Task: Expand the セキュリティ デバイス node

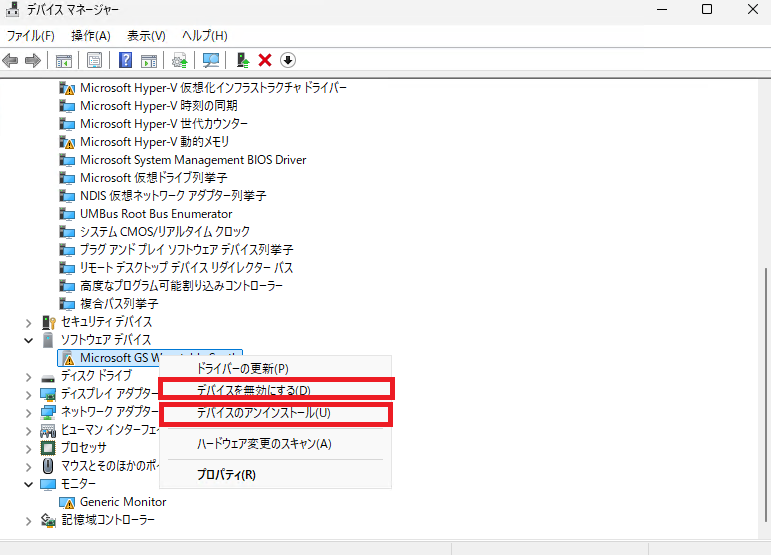Action: point(29,323)
